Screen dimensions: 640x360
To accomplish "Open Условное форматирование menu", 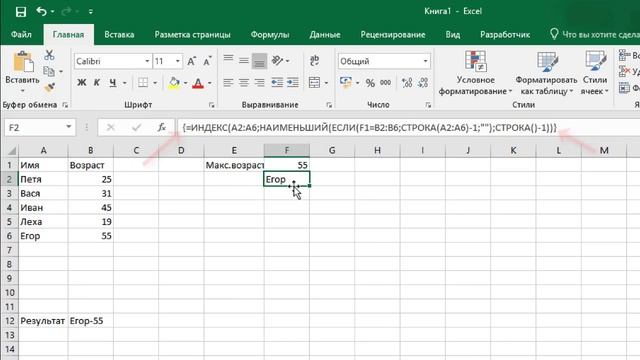I will [476, 73].
